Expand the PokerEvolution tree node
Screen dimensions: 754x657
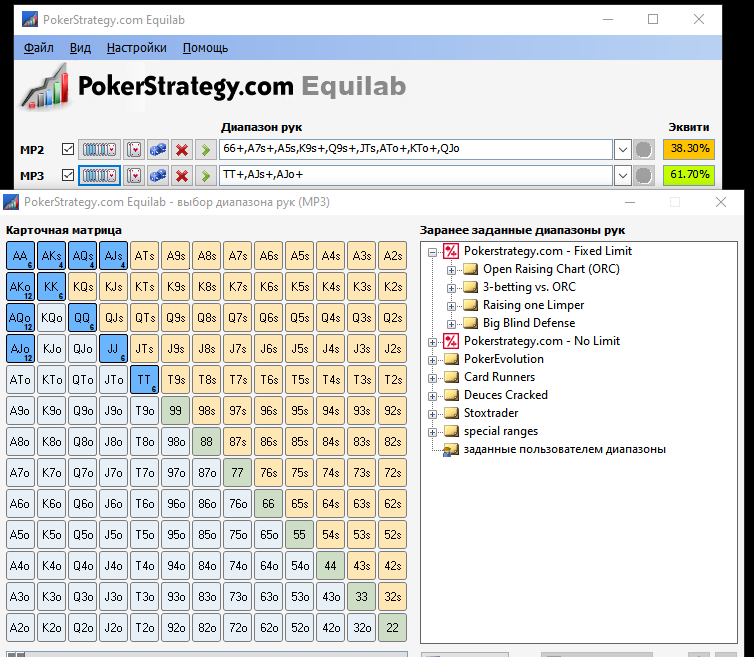coord(432,360)
